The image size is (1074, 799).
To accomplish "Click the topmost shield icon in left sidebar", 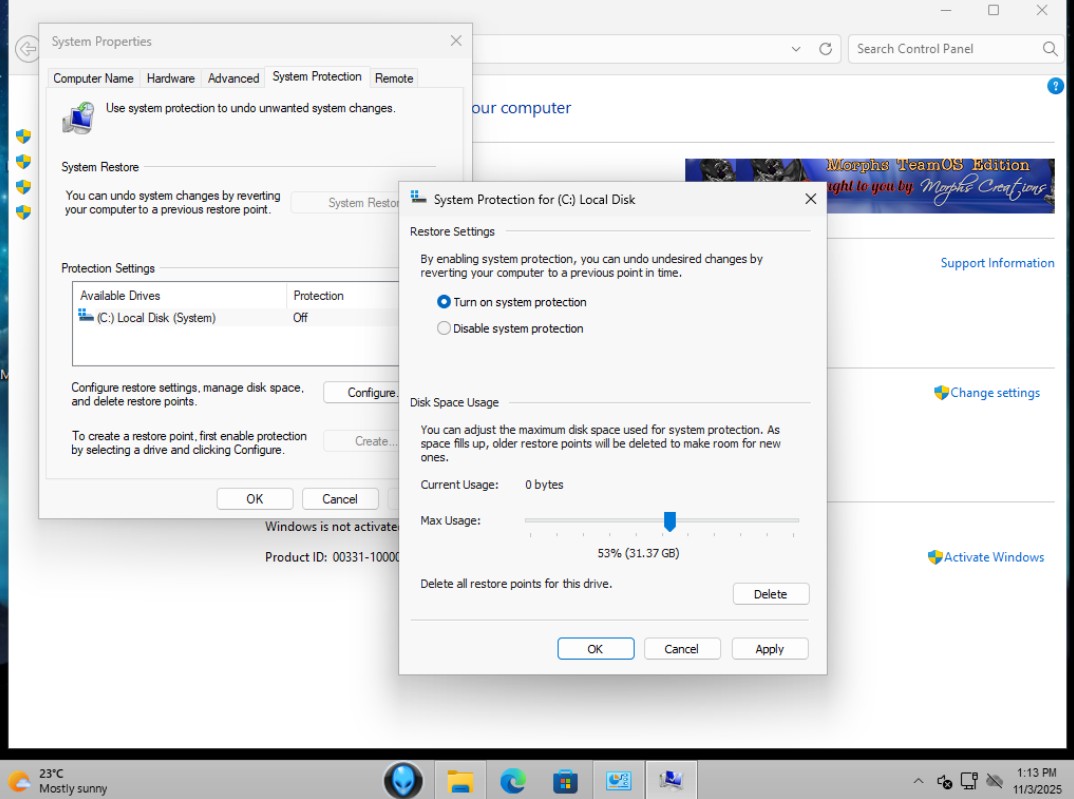I will (x=23, y=136).
